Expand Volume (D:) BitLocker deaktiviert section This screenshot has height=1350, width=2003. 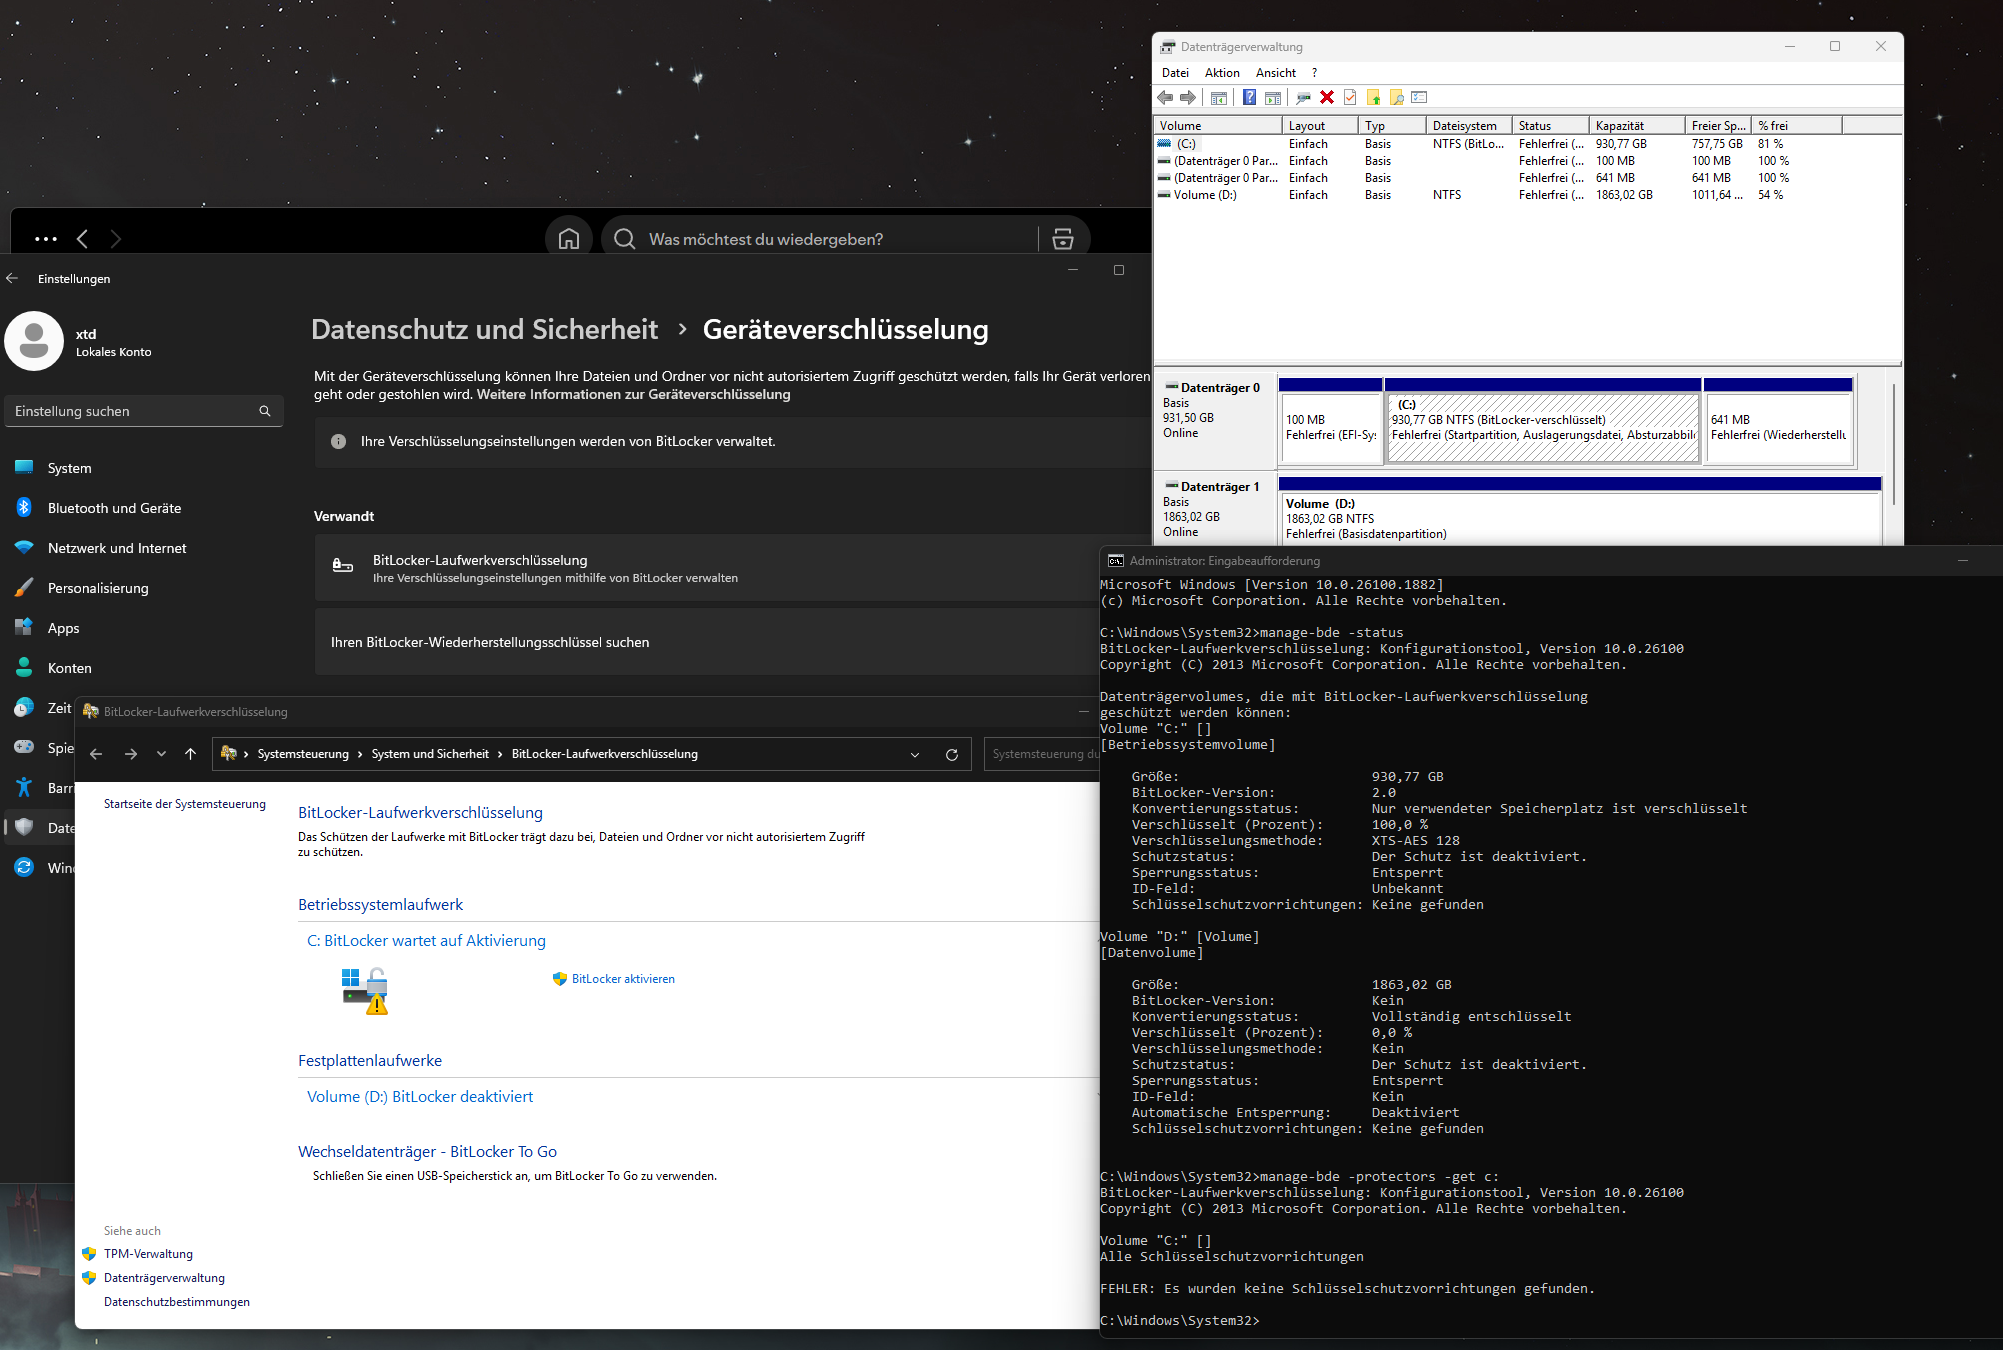[420, 1096]
